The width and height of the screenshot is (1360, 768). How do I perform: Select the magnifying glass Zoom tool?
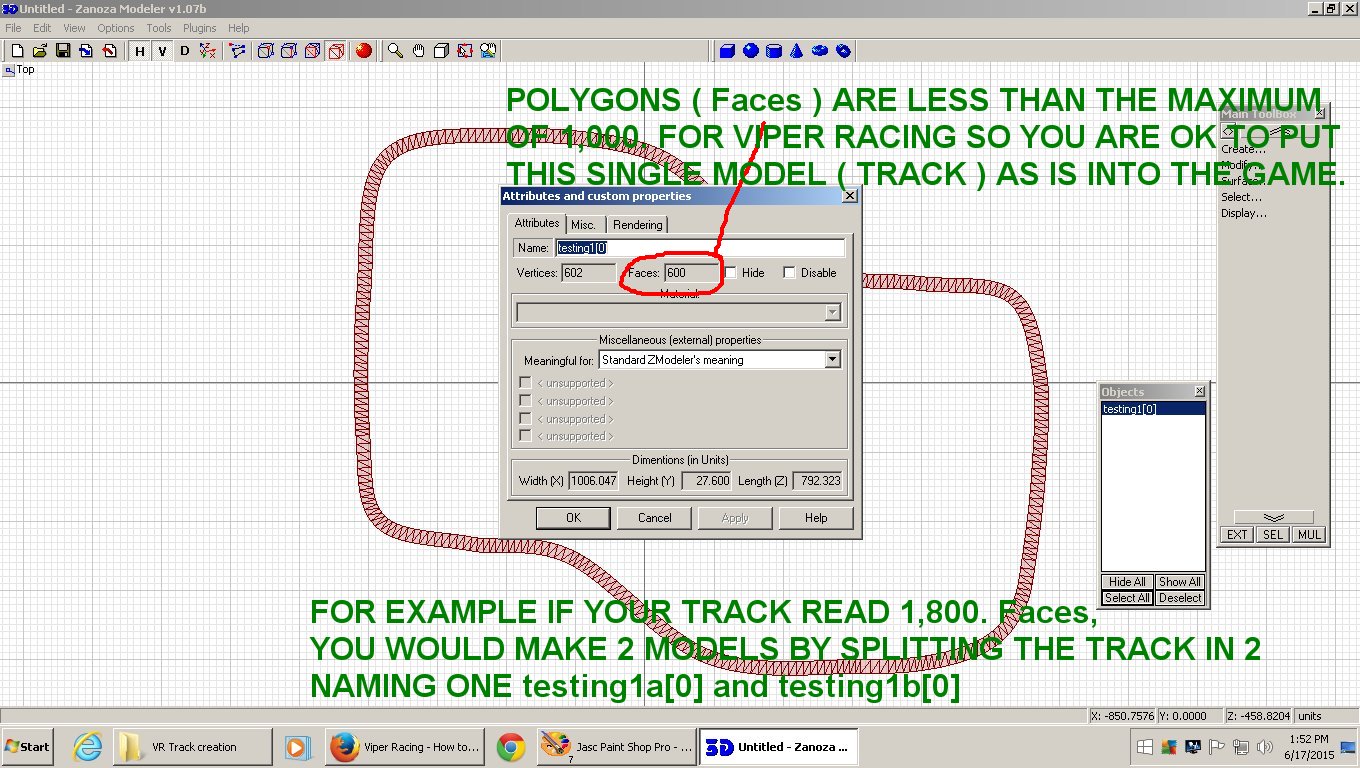(x=396, y=51)
